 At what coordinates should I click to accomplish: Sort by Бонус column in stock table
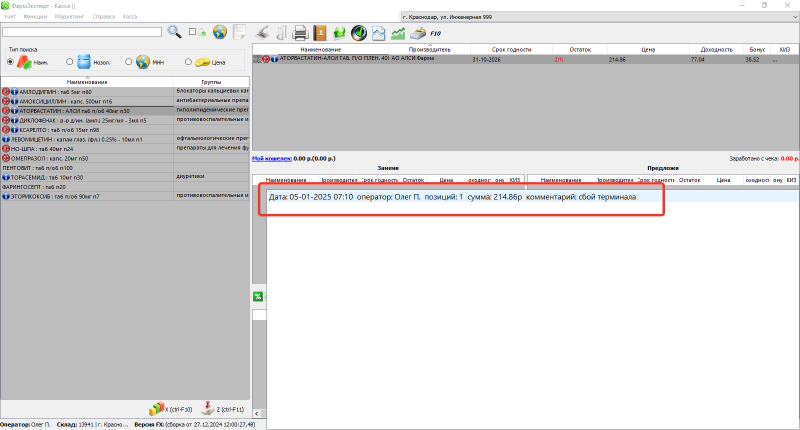[757, 49]
